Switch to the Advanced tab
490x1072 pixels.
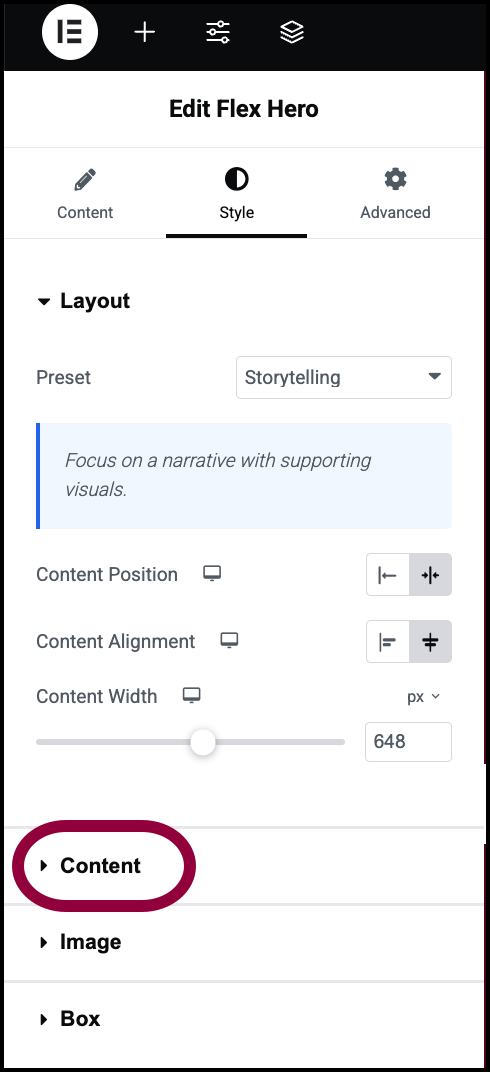(395, 195)
